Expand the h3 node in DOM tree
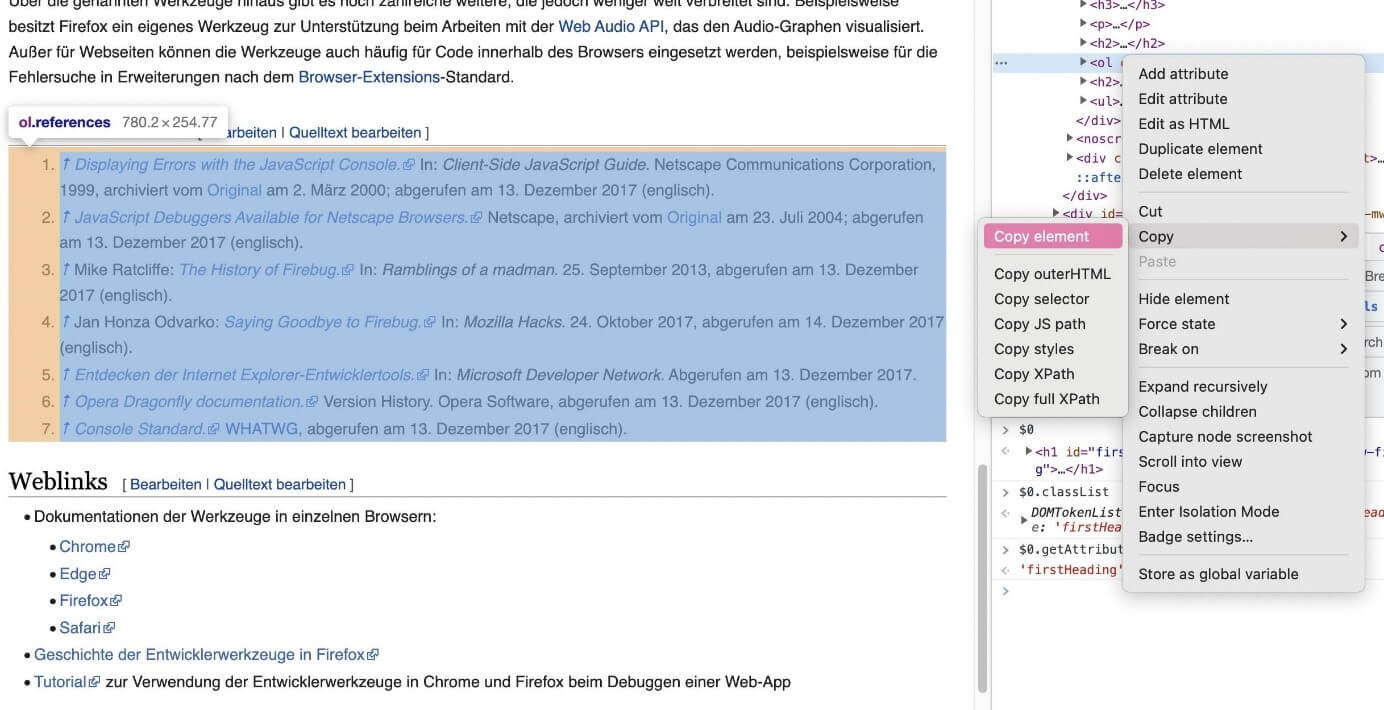The width and height of the screenshot is (1384, 710). (x=1084, y=5)
